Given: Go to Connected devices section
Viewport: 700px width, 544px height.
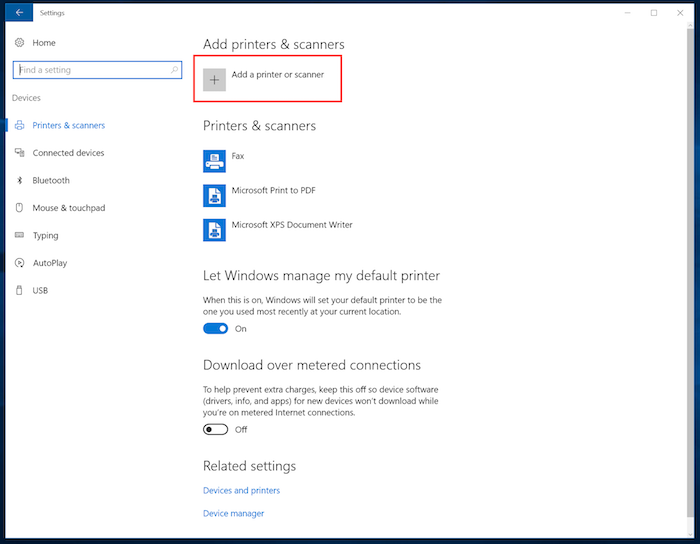Looking at the screenshot, I should coord(68,153).
